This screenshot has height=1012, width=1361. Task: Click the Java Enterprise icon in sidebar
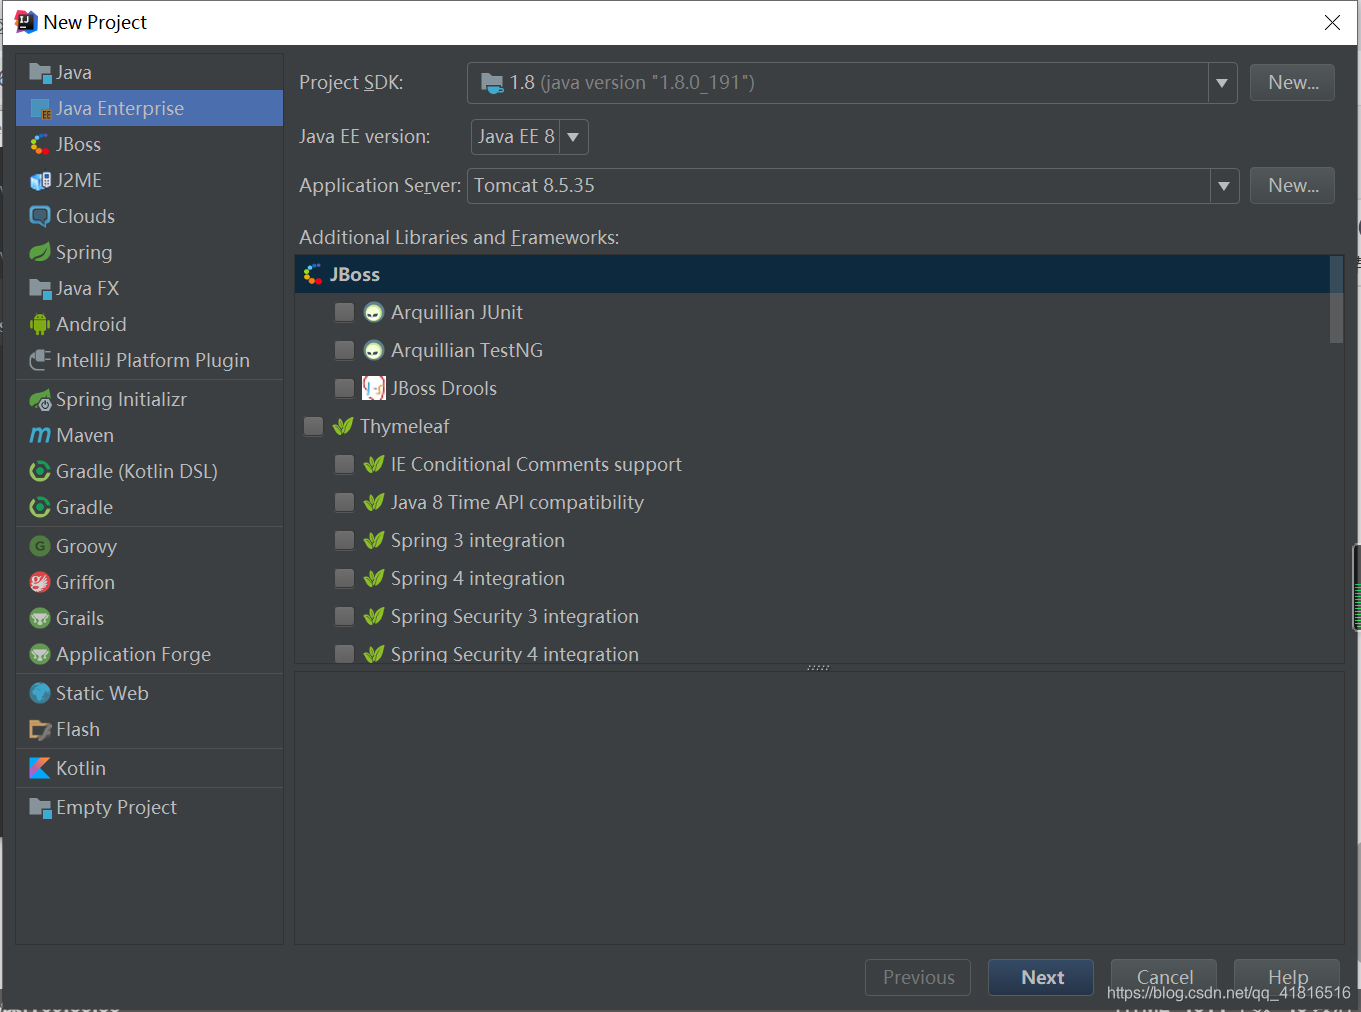40,108
